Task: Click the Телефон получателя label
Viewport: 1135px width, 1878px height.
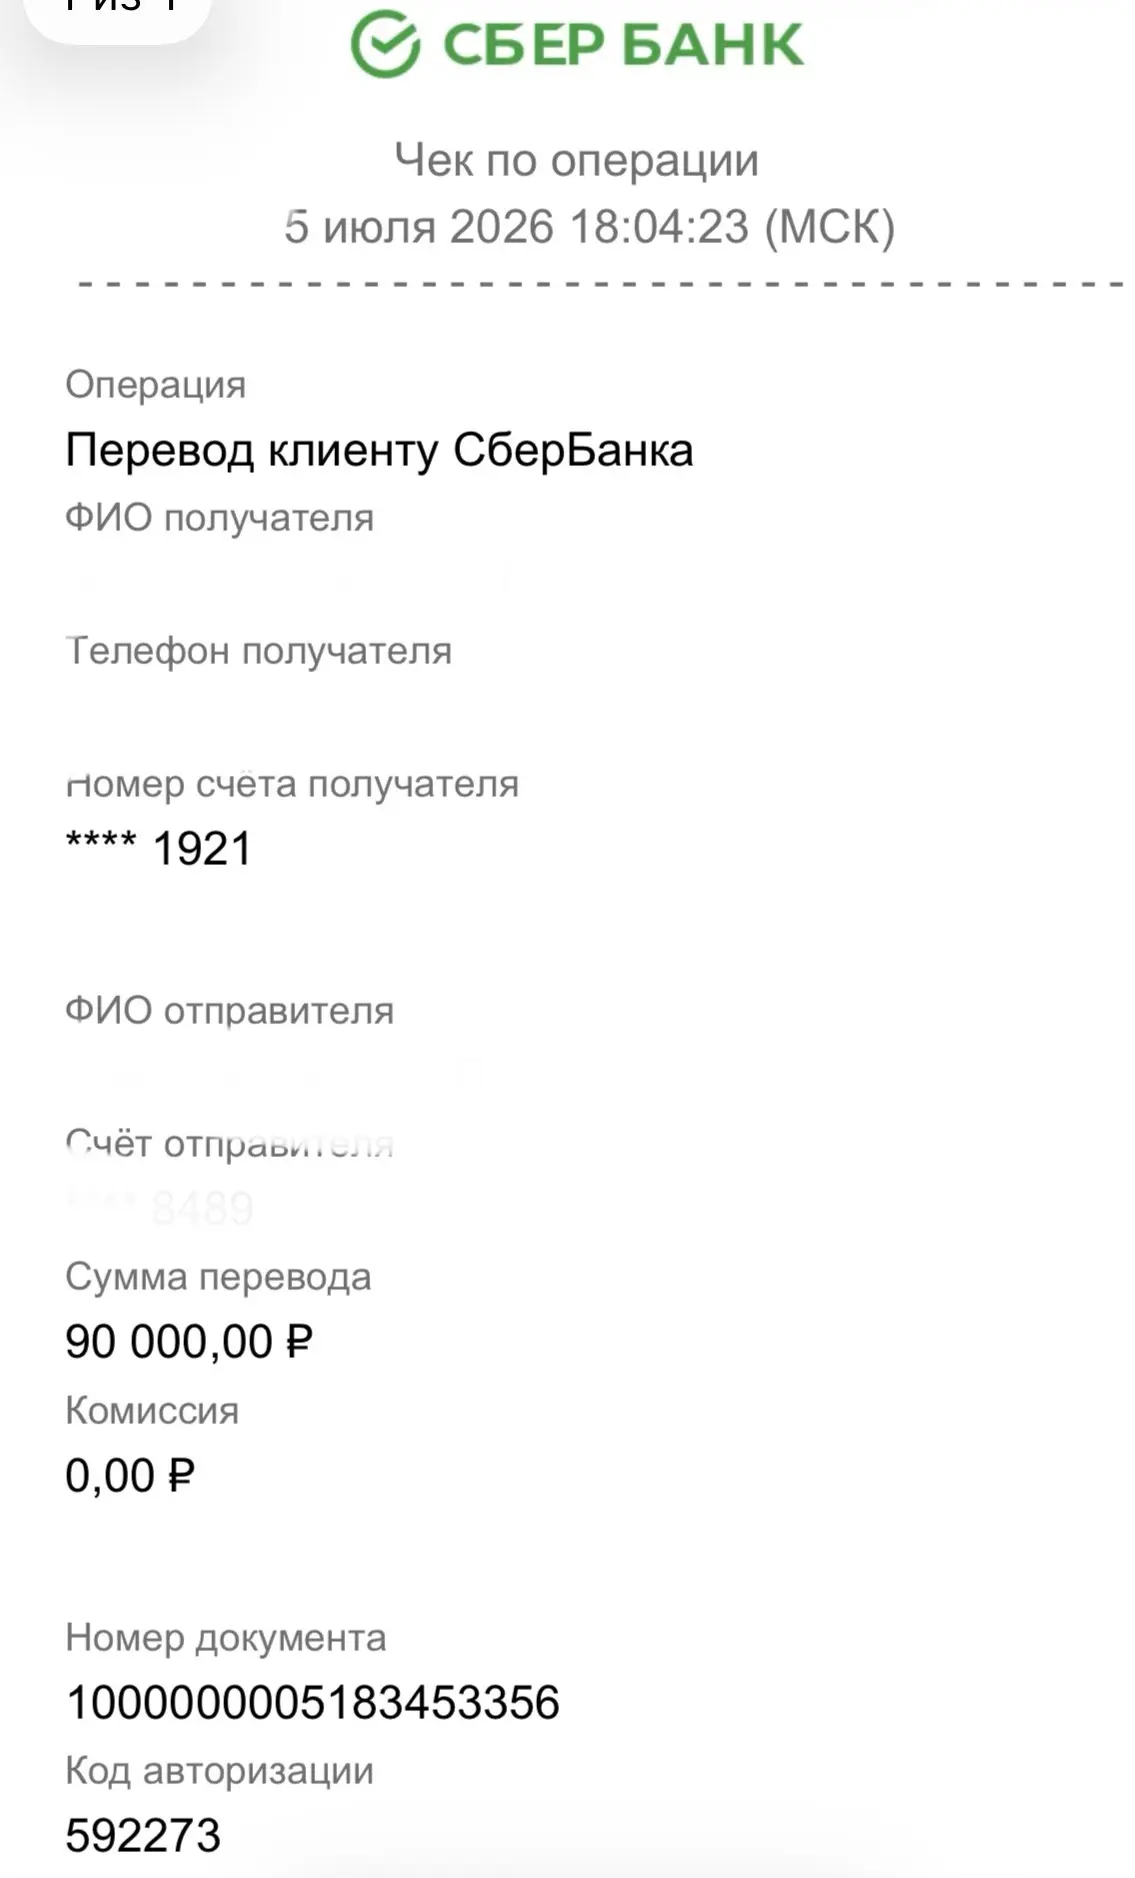Action: [258, 651]
